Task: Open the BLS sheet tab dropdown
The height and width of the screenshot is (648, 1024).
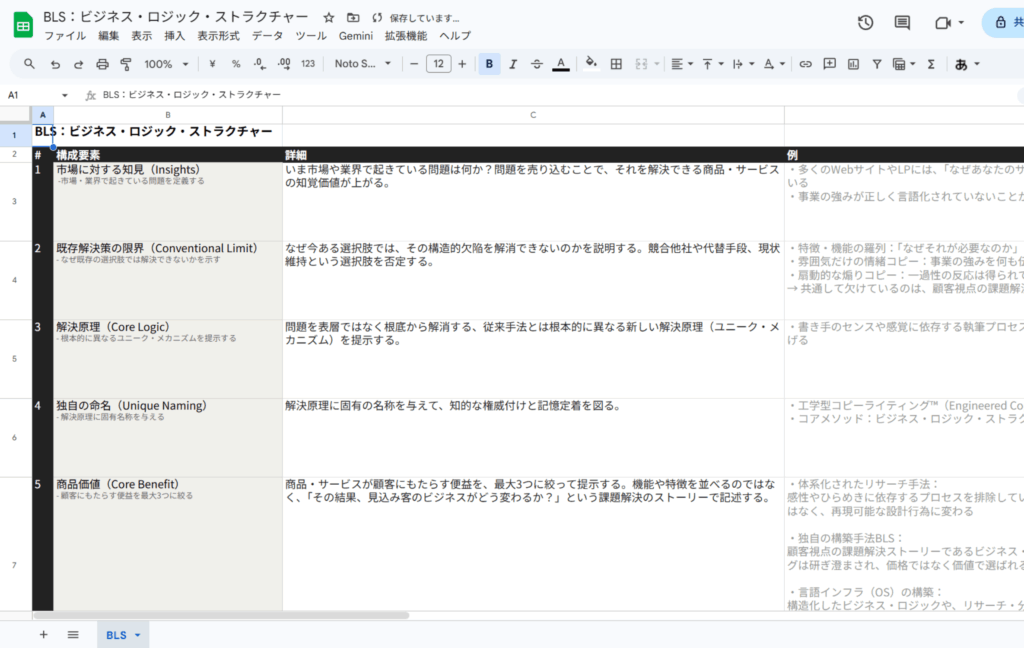Action: (x=135, y=634)
